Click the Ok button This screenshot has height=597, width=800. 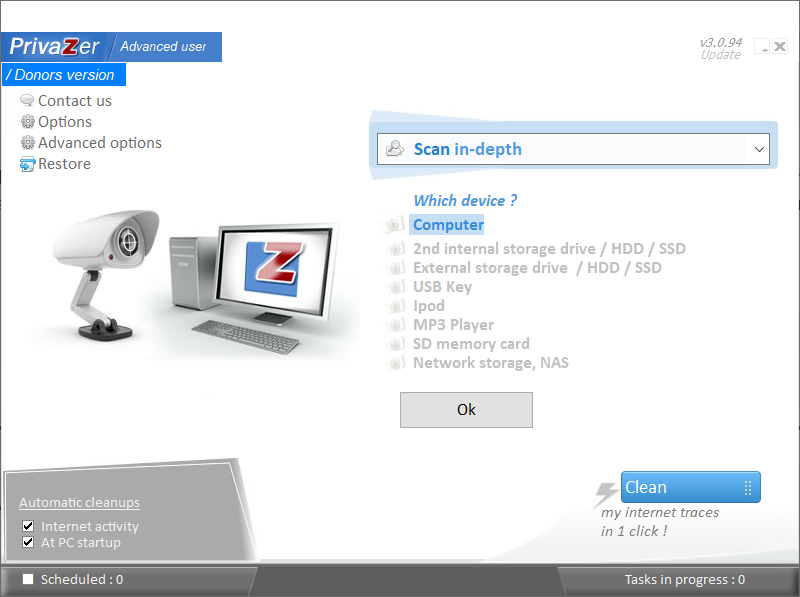click(466, 410)
